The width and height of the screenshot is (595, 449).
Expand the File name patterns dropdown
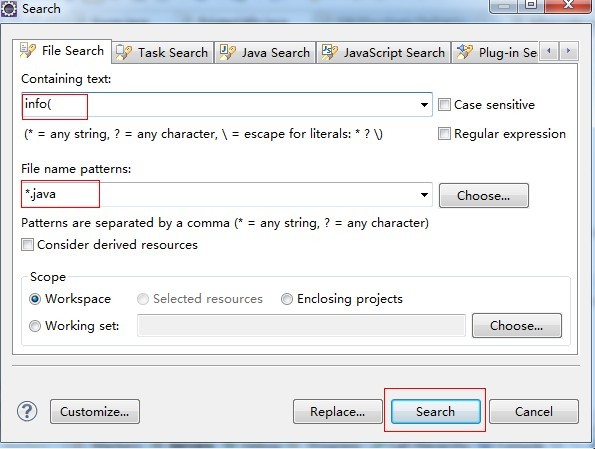click(424, 195)
